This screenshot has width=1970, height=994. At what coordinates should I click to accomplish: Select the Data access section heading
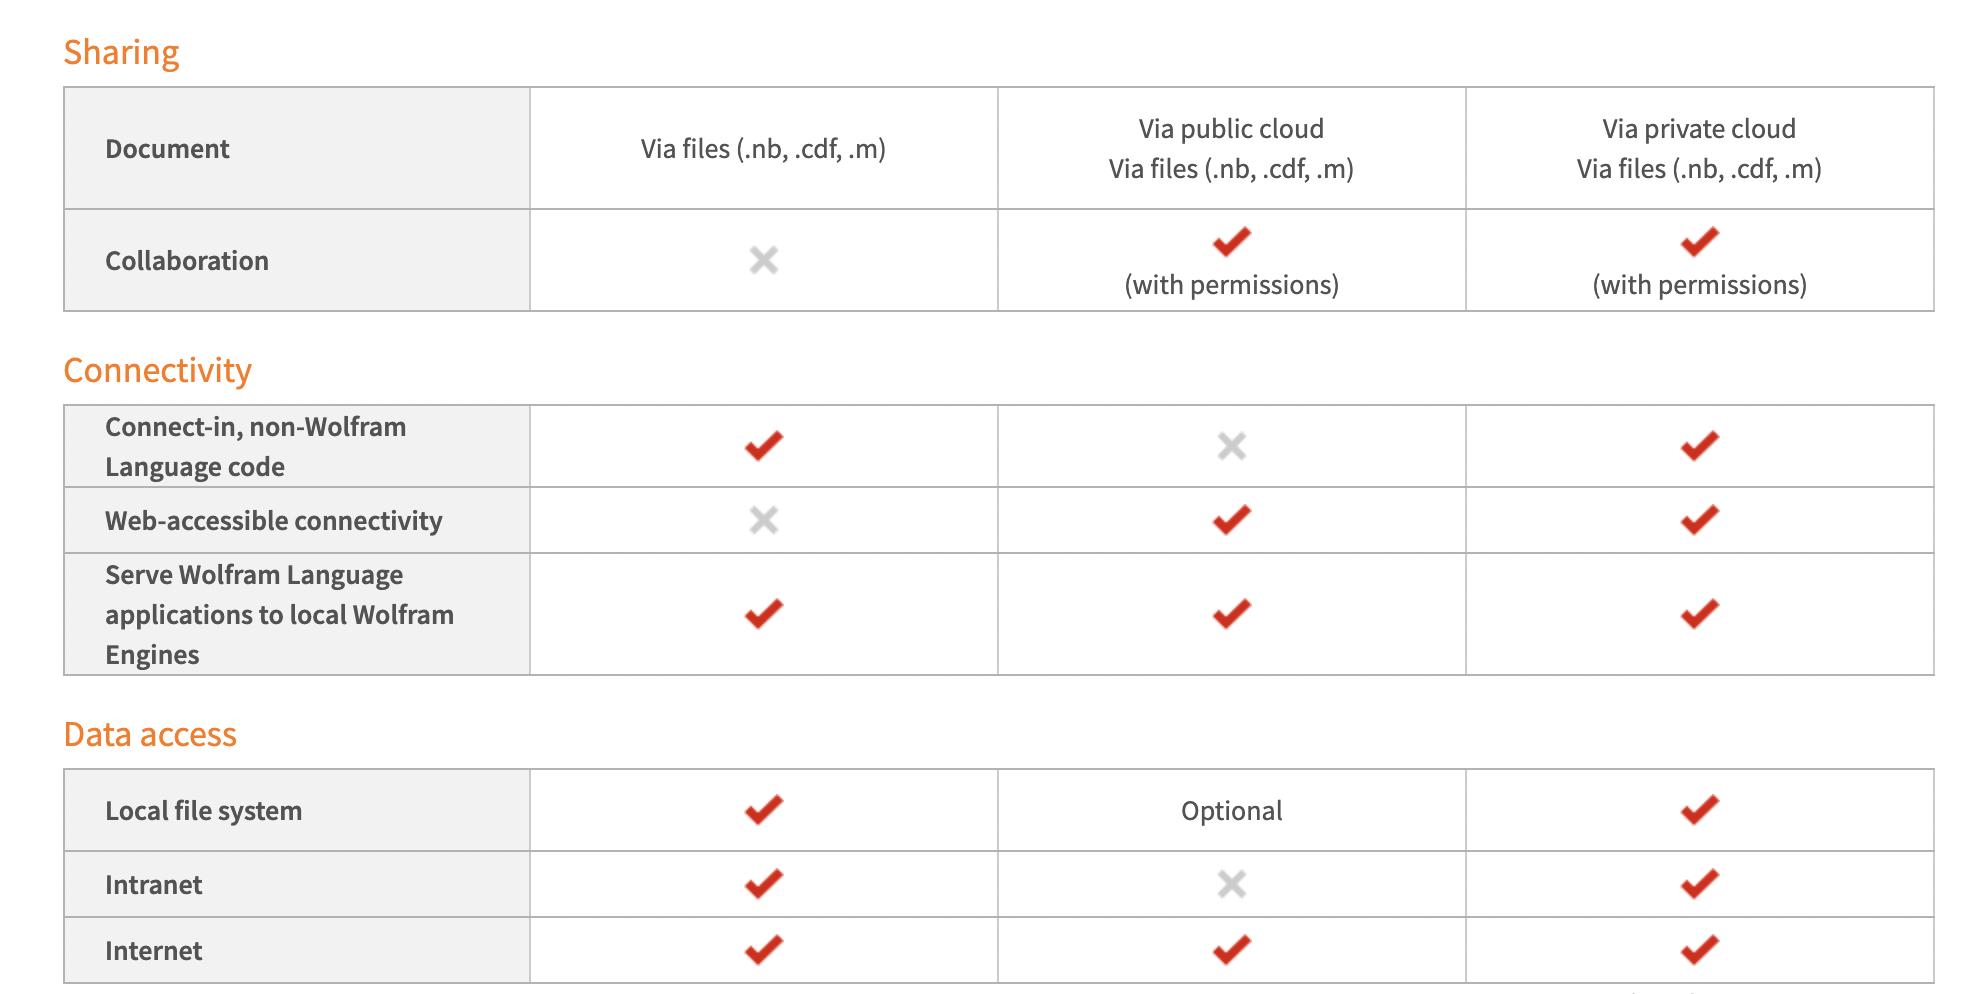[150, 734]
